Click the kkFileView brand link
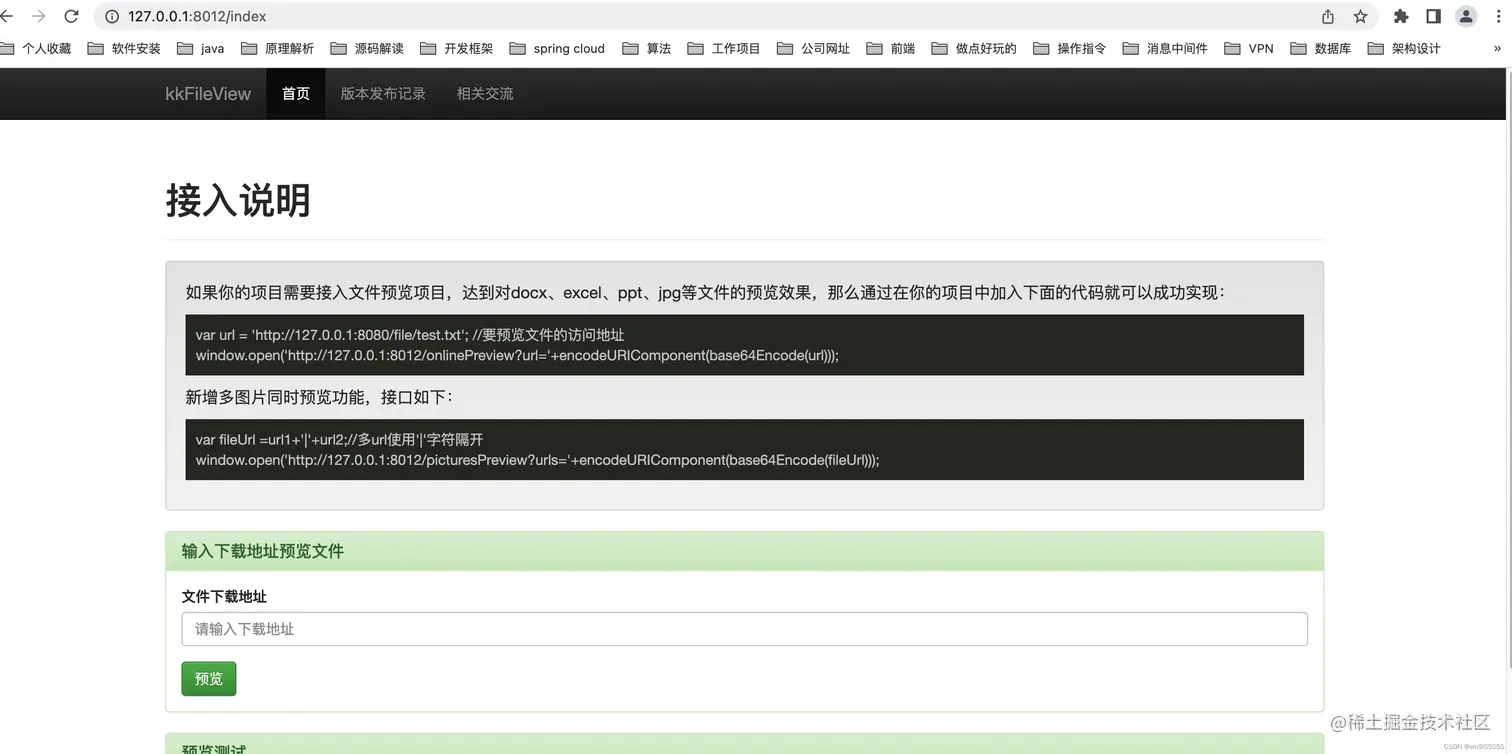 (x=208, y=93)
